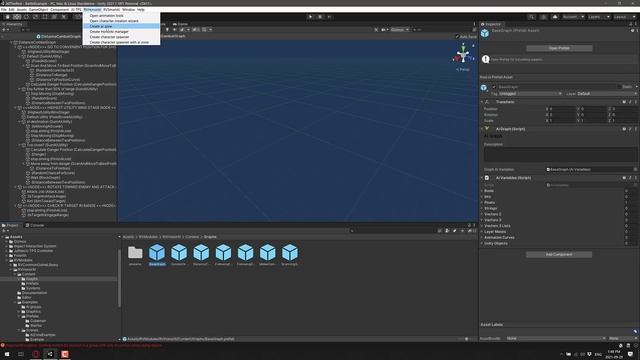Expand the Bools variables list

482,191
